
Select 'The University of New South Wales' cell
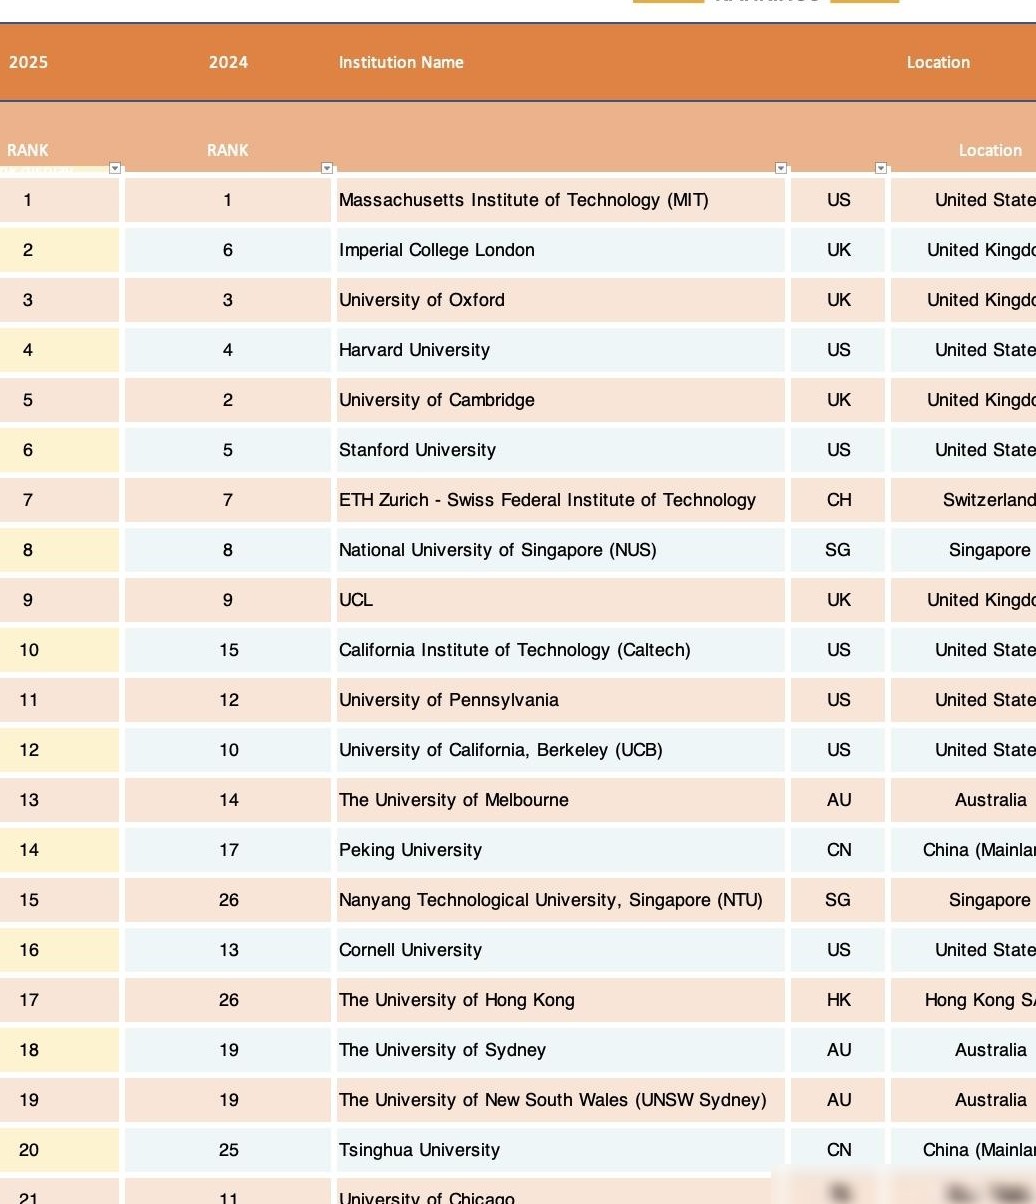561,1100
